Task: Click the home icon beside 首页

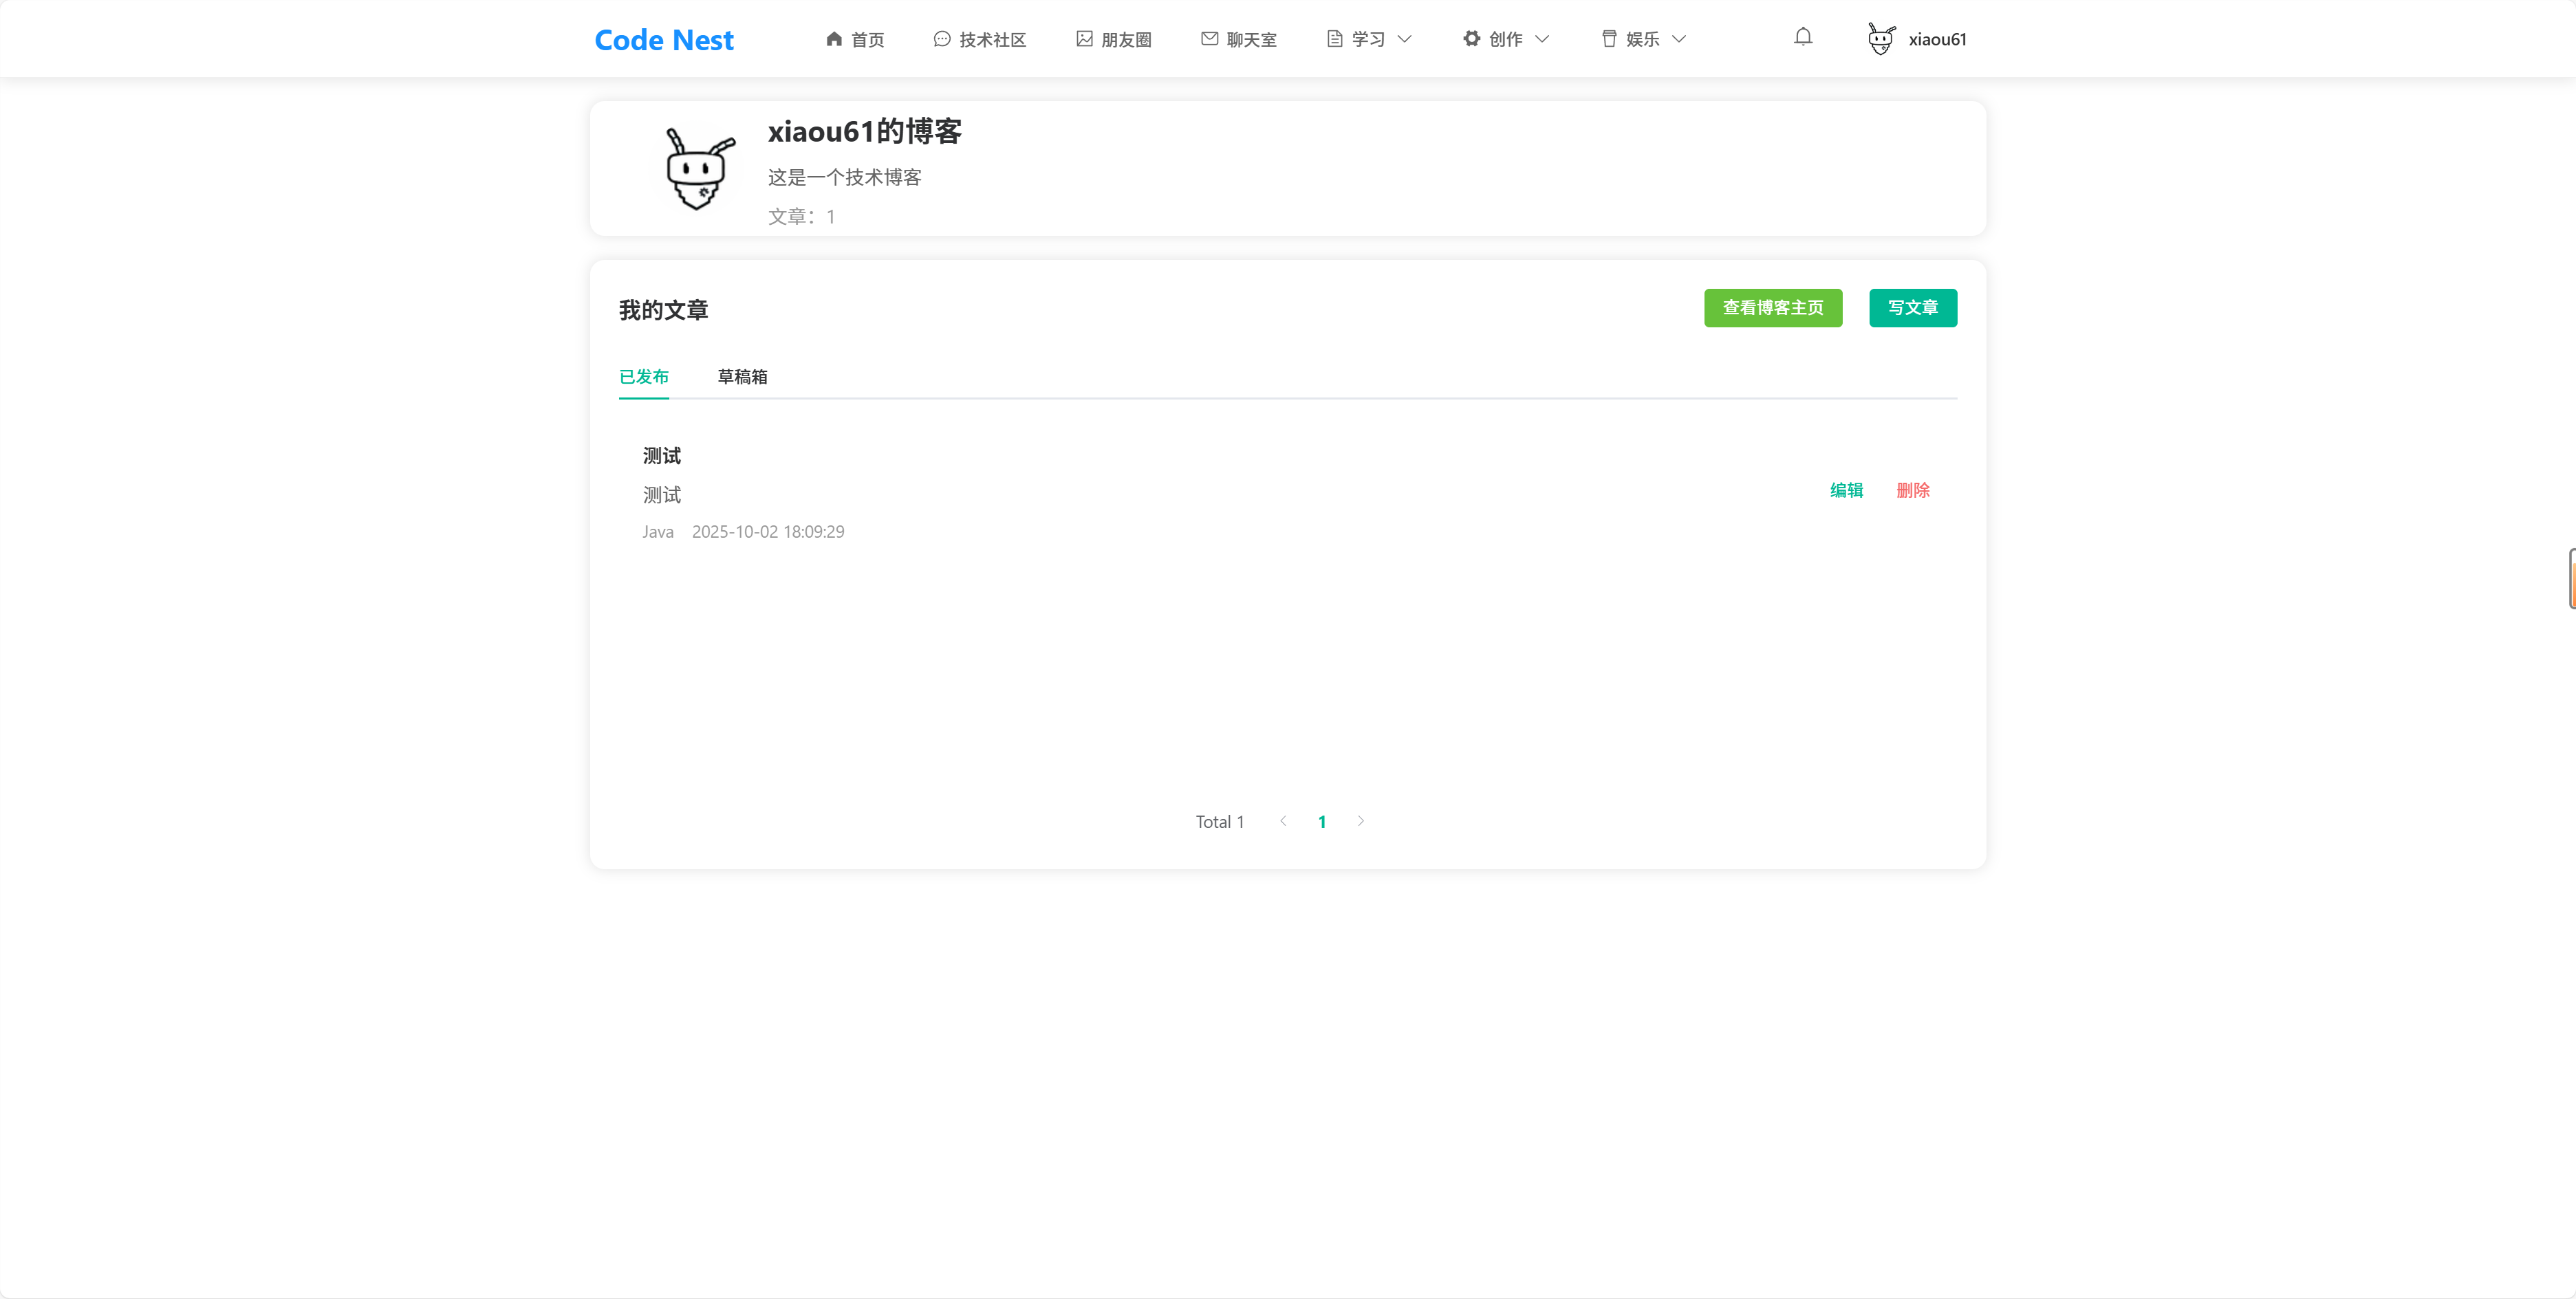Action: point(834,39)
